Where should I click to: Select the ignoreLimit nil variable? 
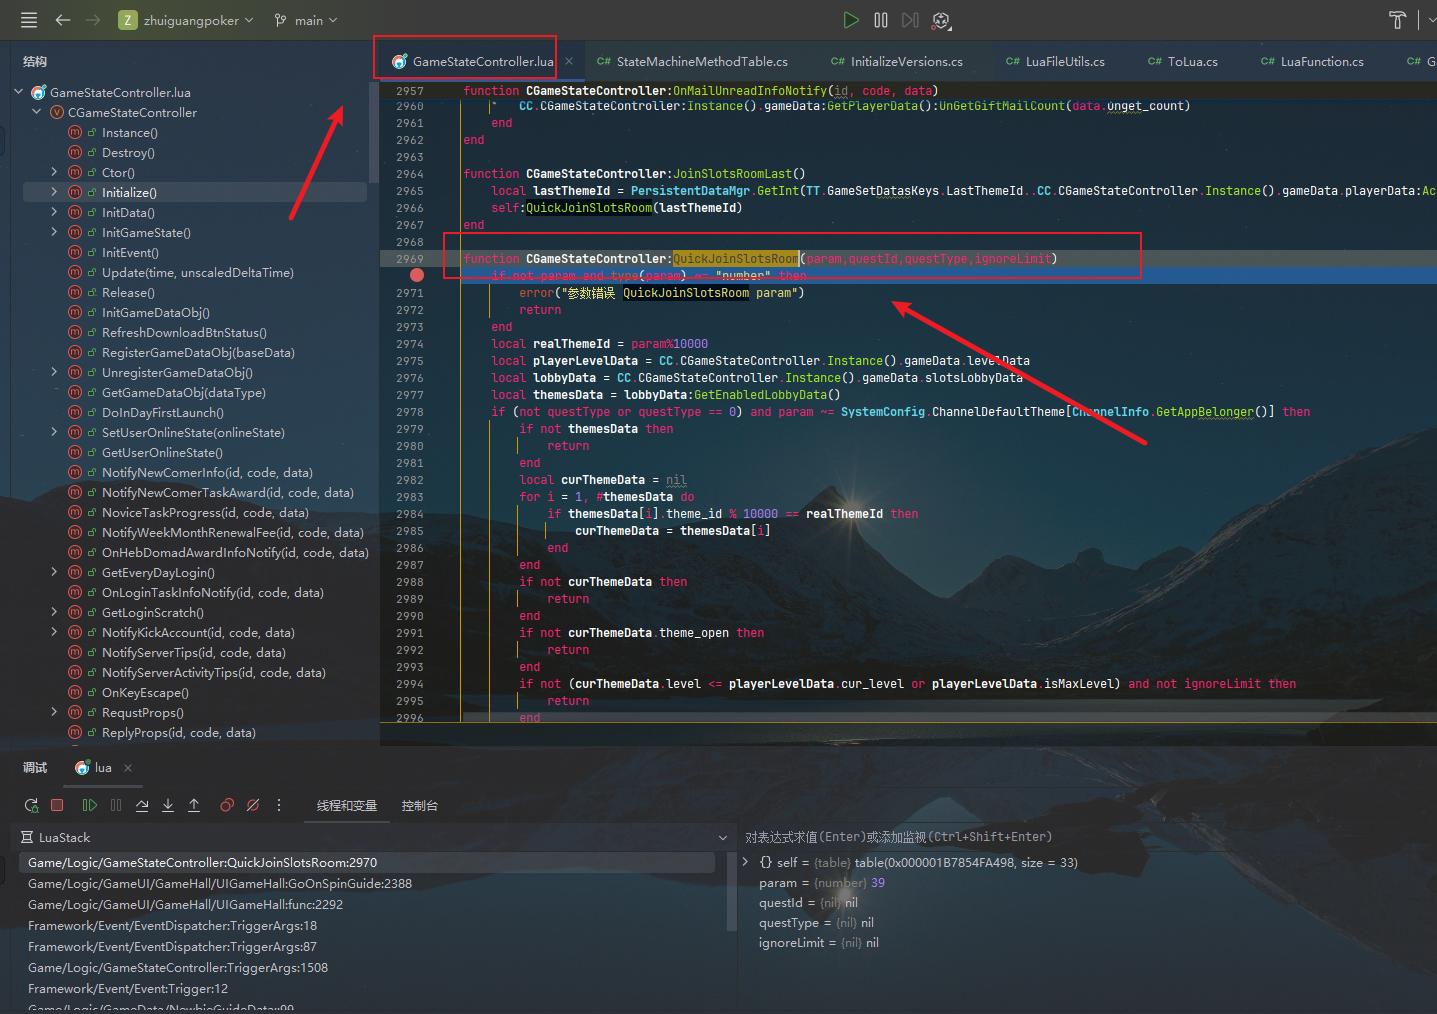coord(819,943)
